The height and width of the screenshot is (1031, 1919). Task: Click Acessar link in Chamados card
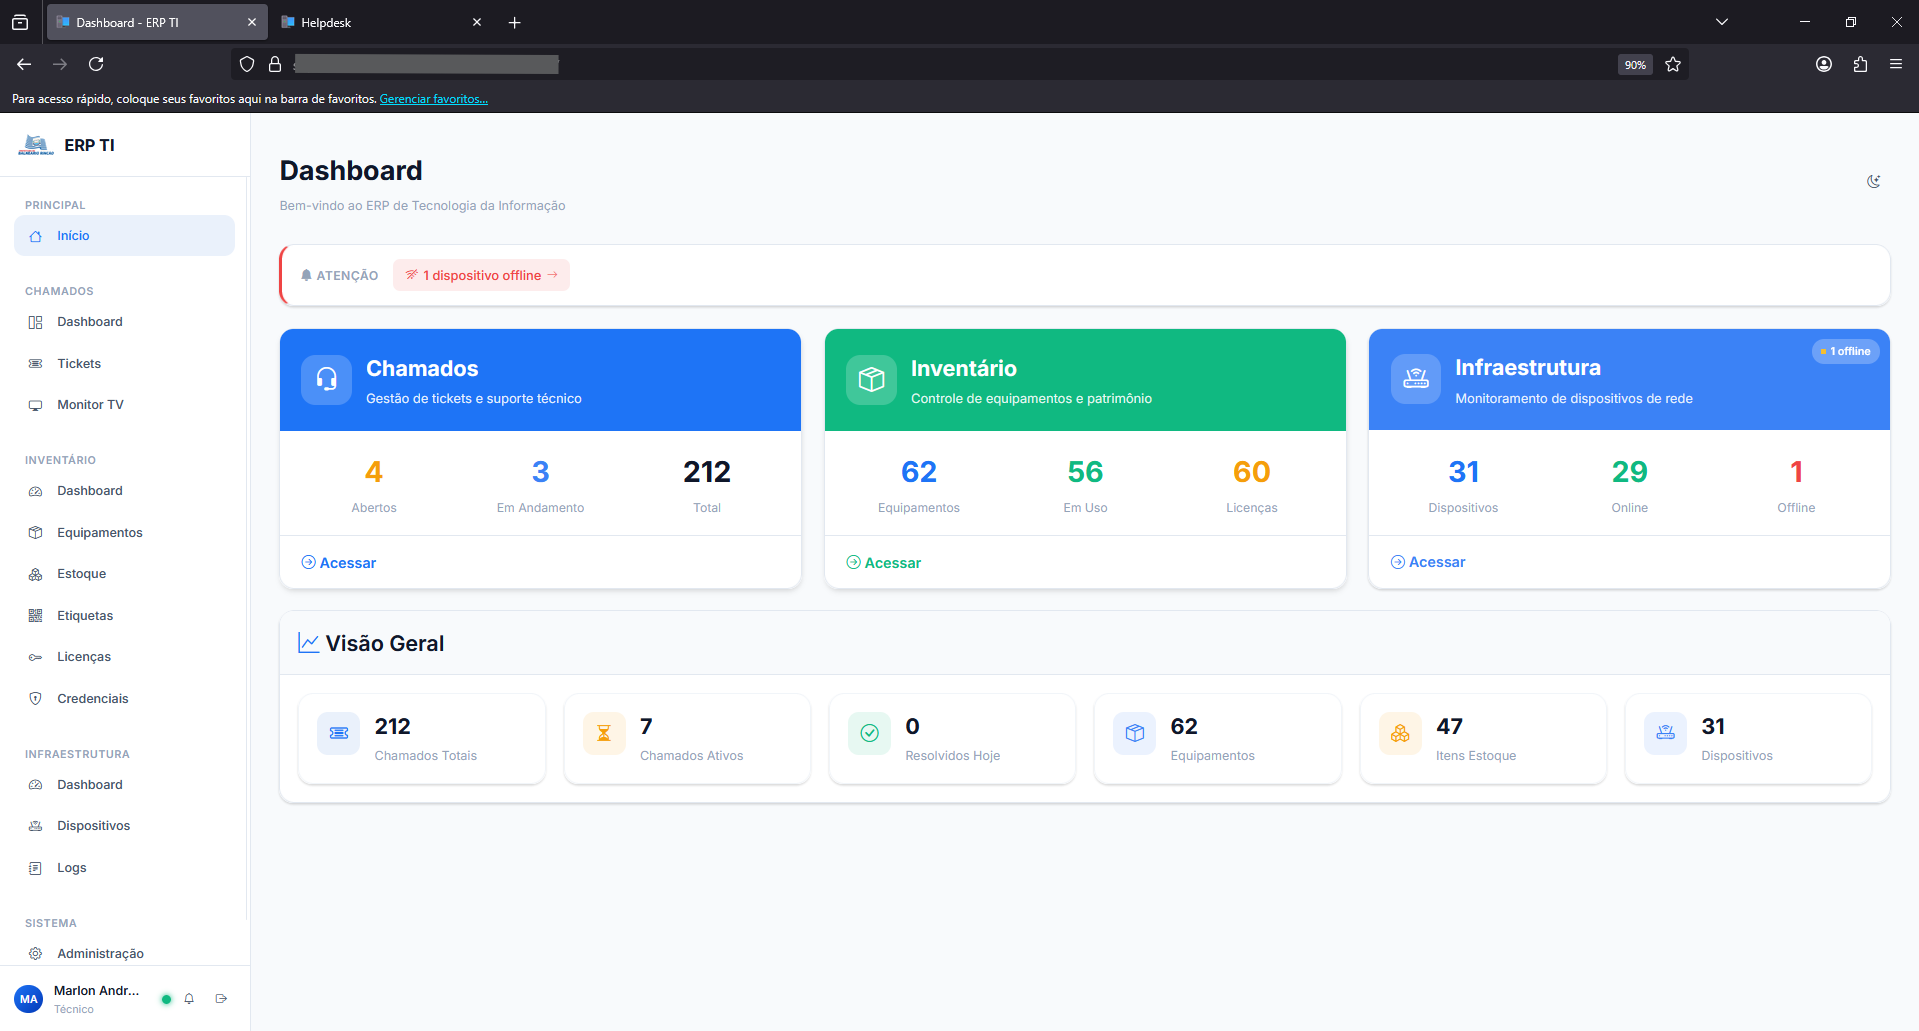[339, 563]
